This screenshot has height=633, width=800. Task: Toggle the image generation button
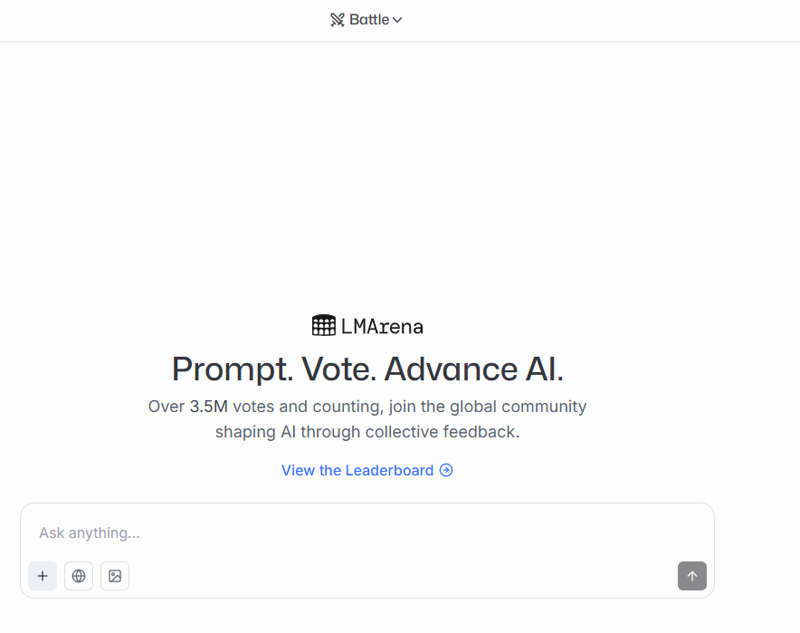pos(115,576)
